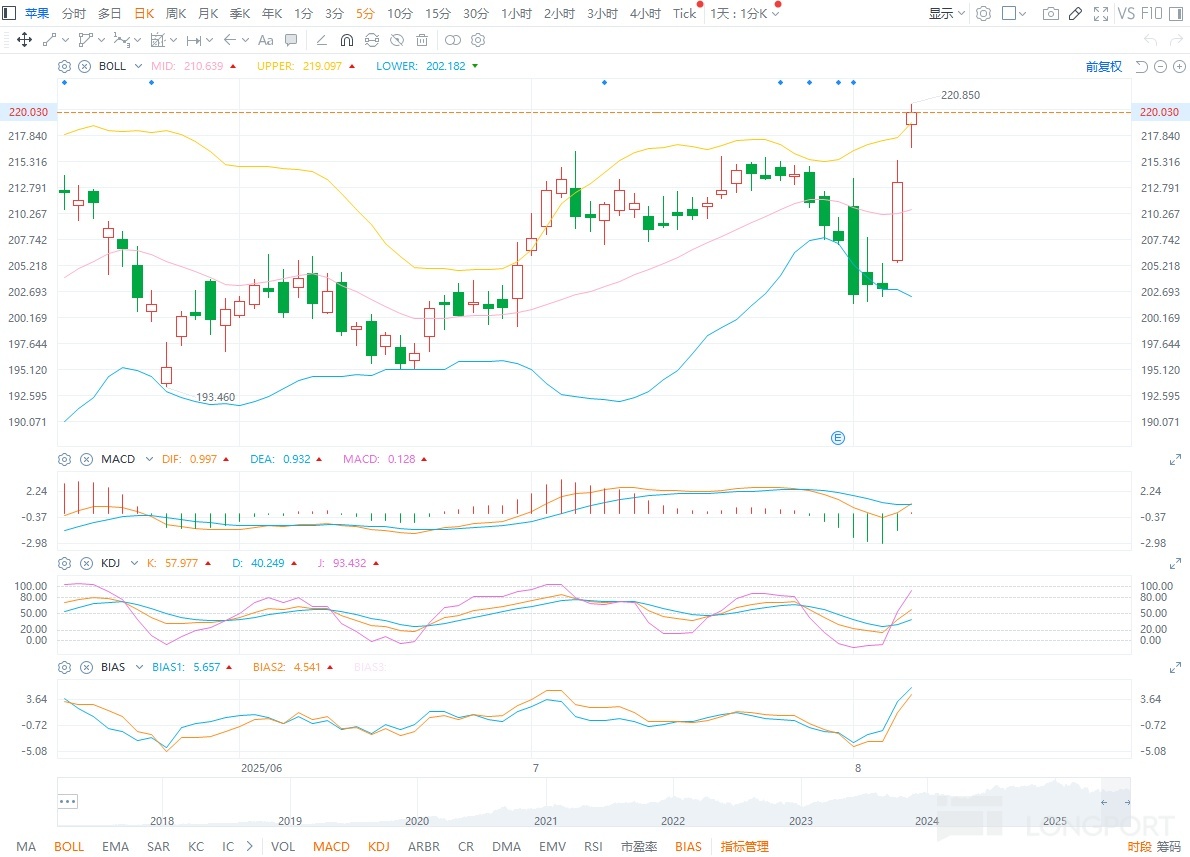
Task: Open 指标管理 indicator management
Action: coord(745,846)
